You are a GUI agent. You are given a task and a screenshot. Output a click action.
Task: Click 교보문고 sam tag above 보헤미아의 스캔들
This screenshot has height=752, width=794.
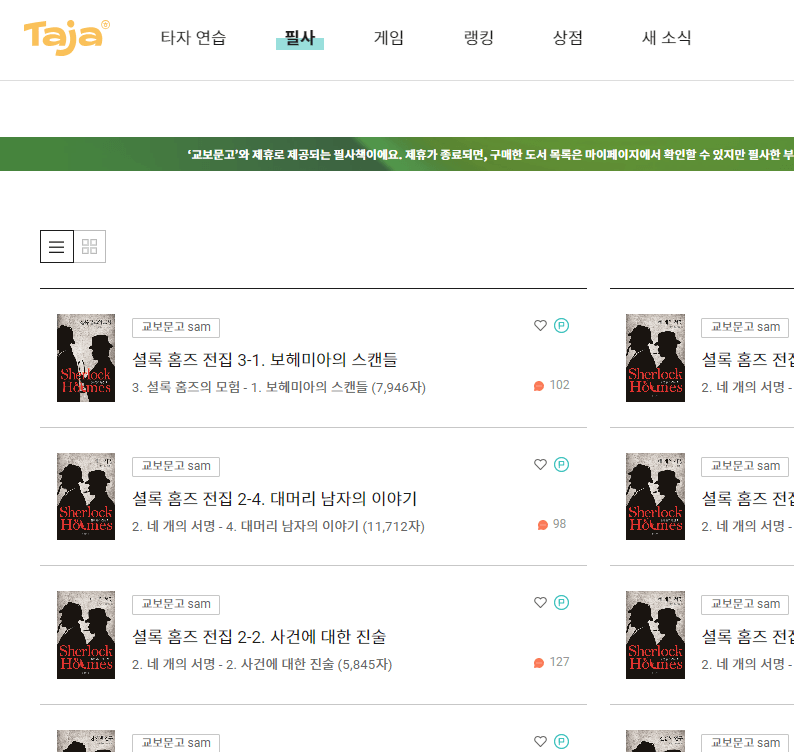coord(176,328)
